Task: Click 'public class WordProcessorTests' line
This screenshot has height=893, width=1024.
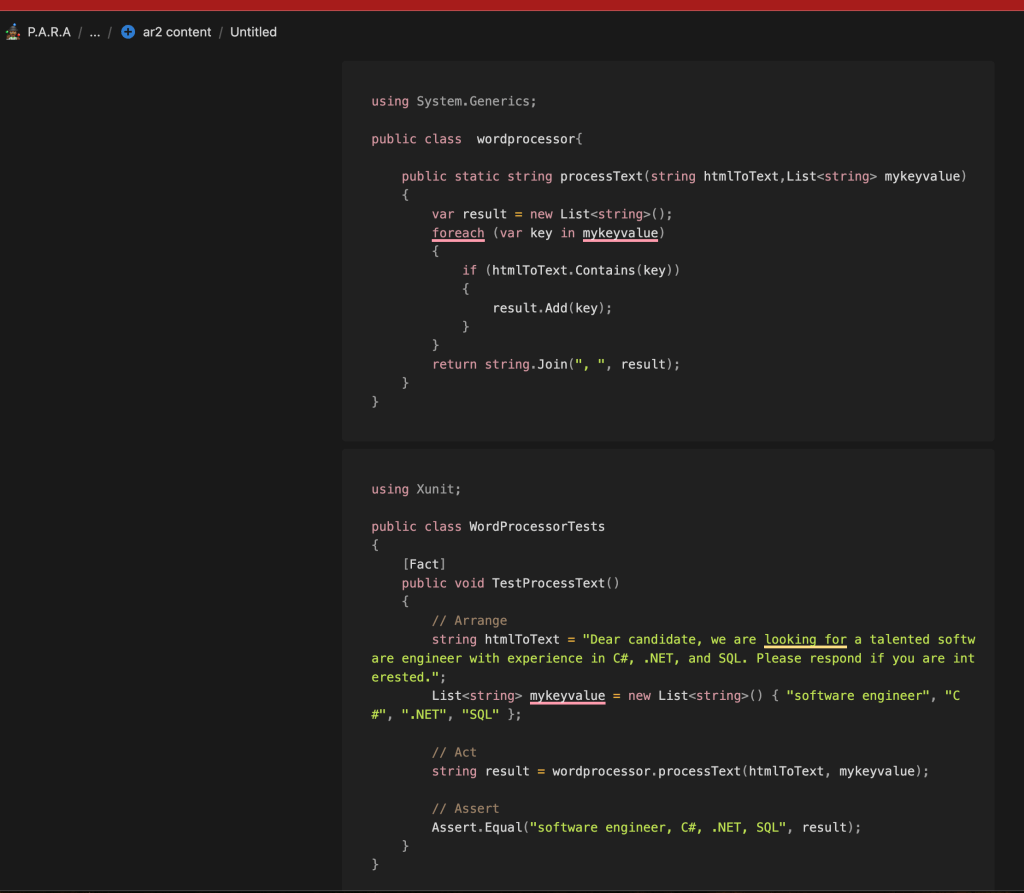Action: (x=488, y=527)
